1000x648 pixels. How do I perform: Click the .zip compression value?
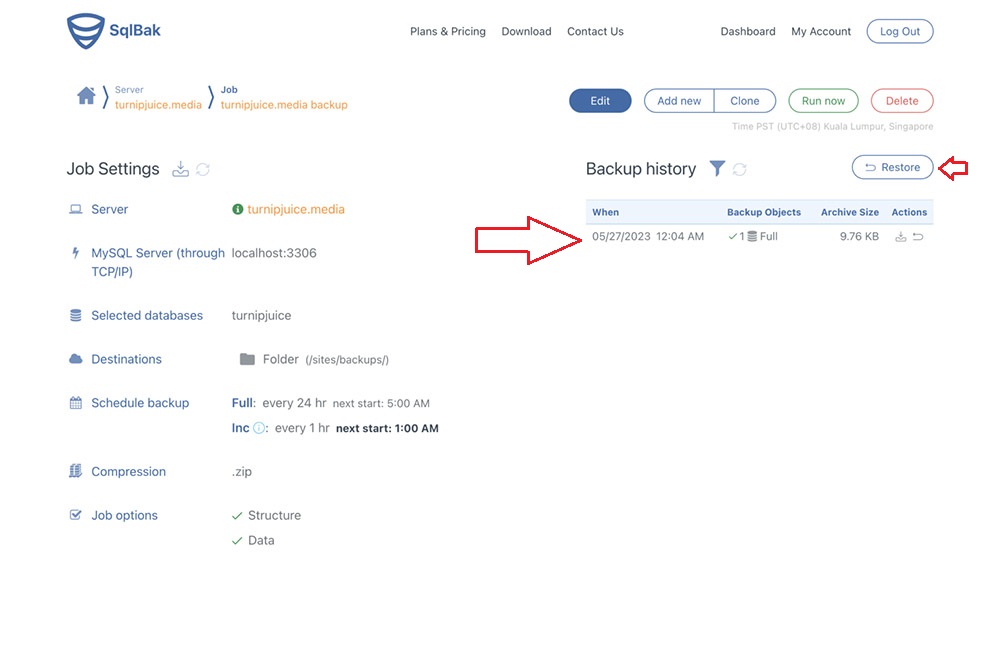tap(242, 471)
